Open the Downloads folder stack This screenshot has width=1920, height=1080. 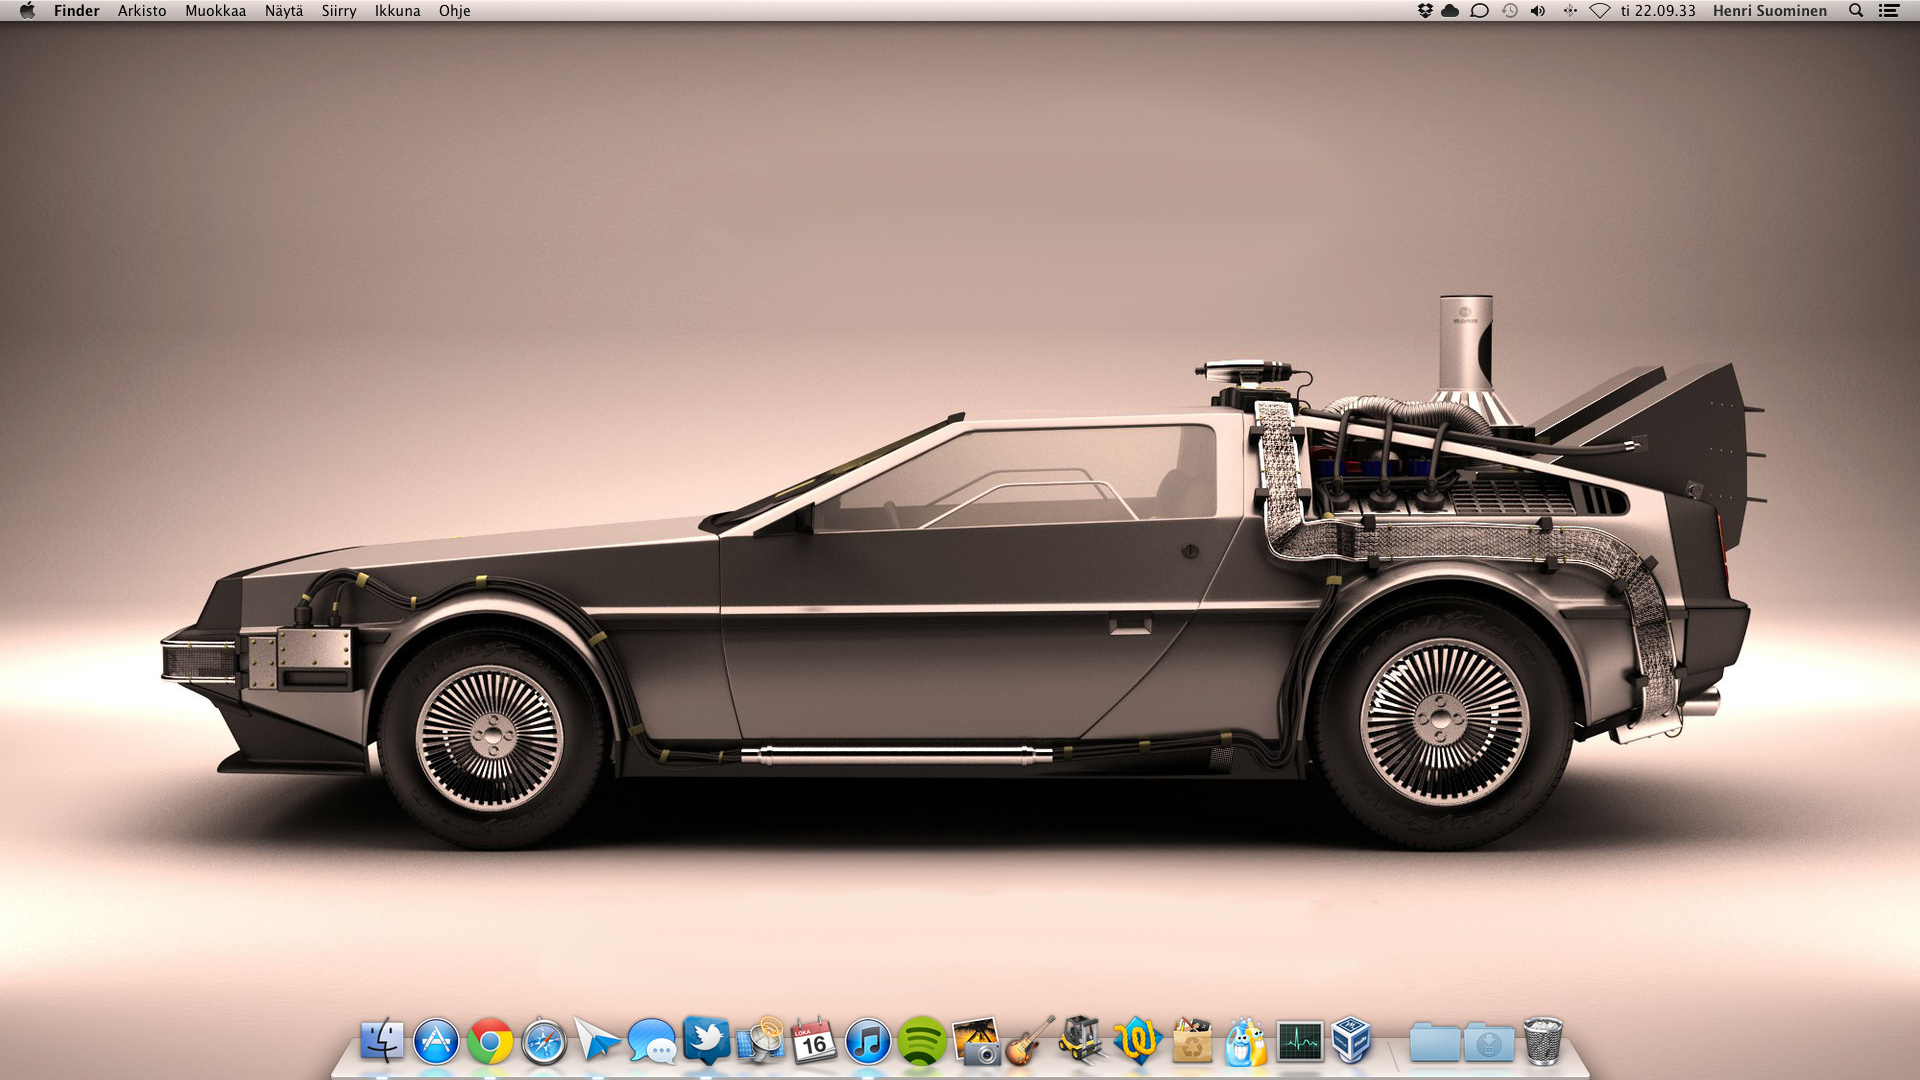tap(1489, 1042)
